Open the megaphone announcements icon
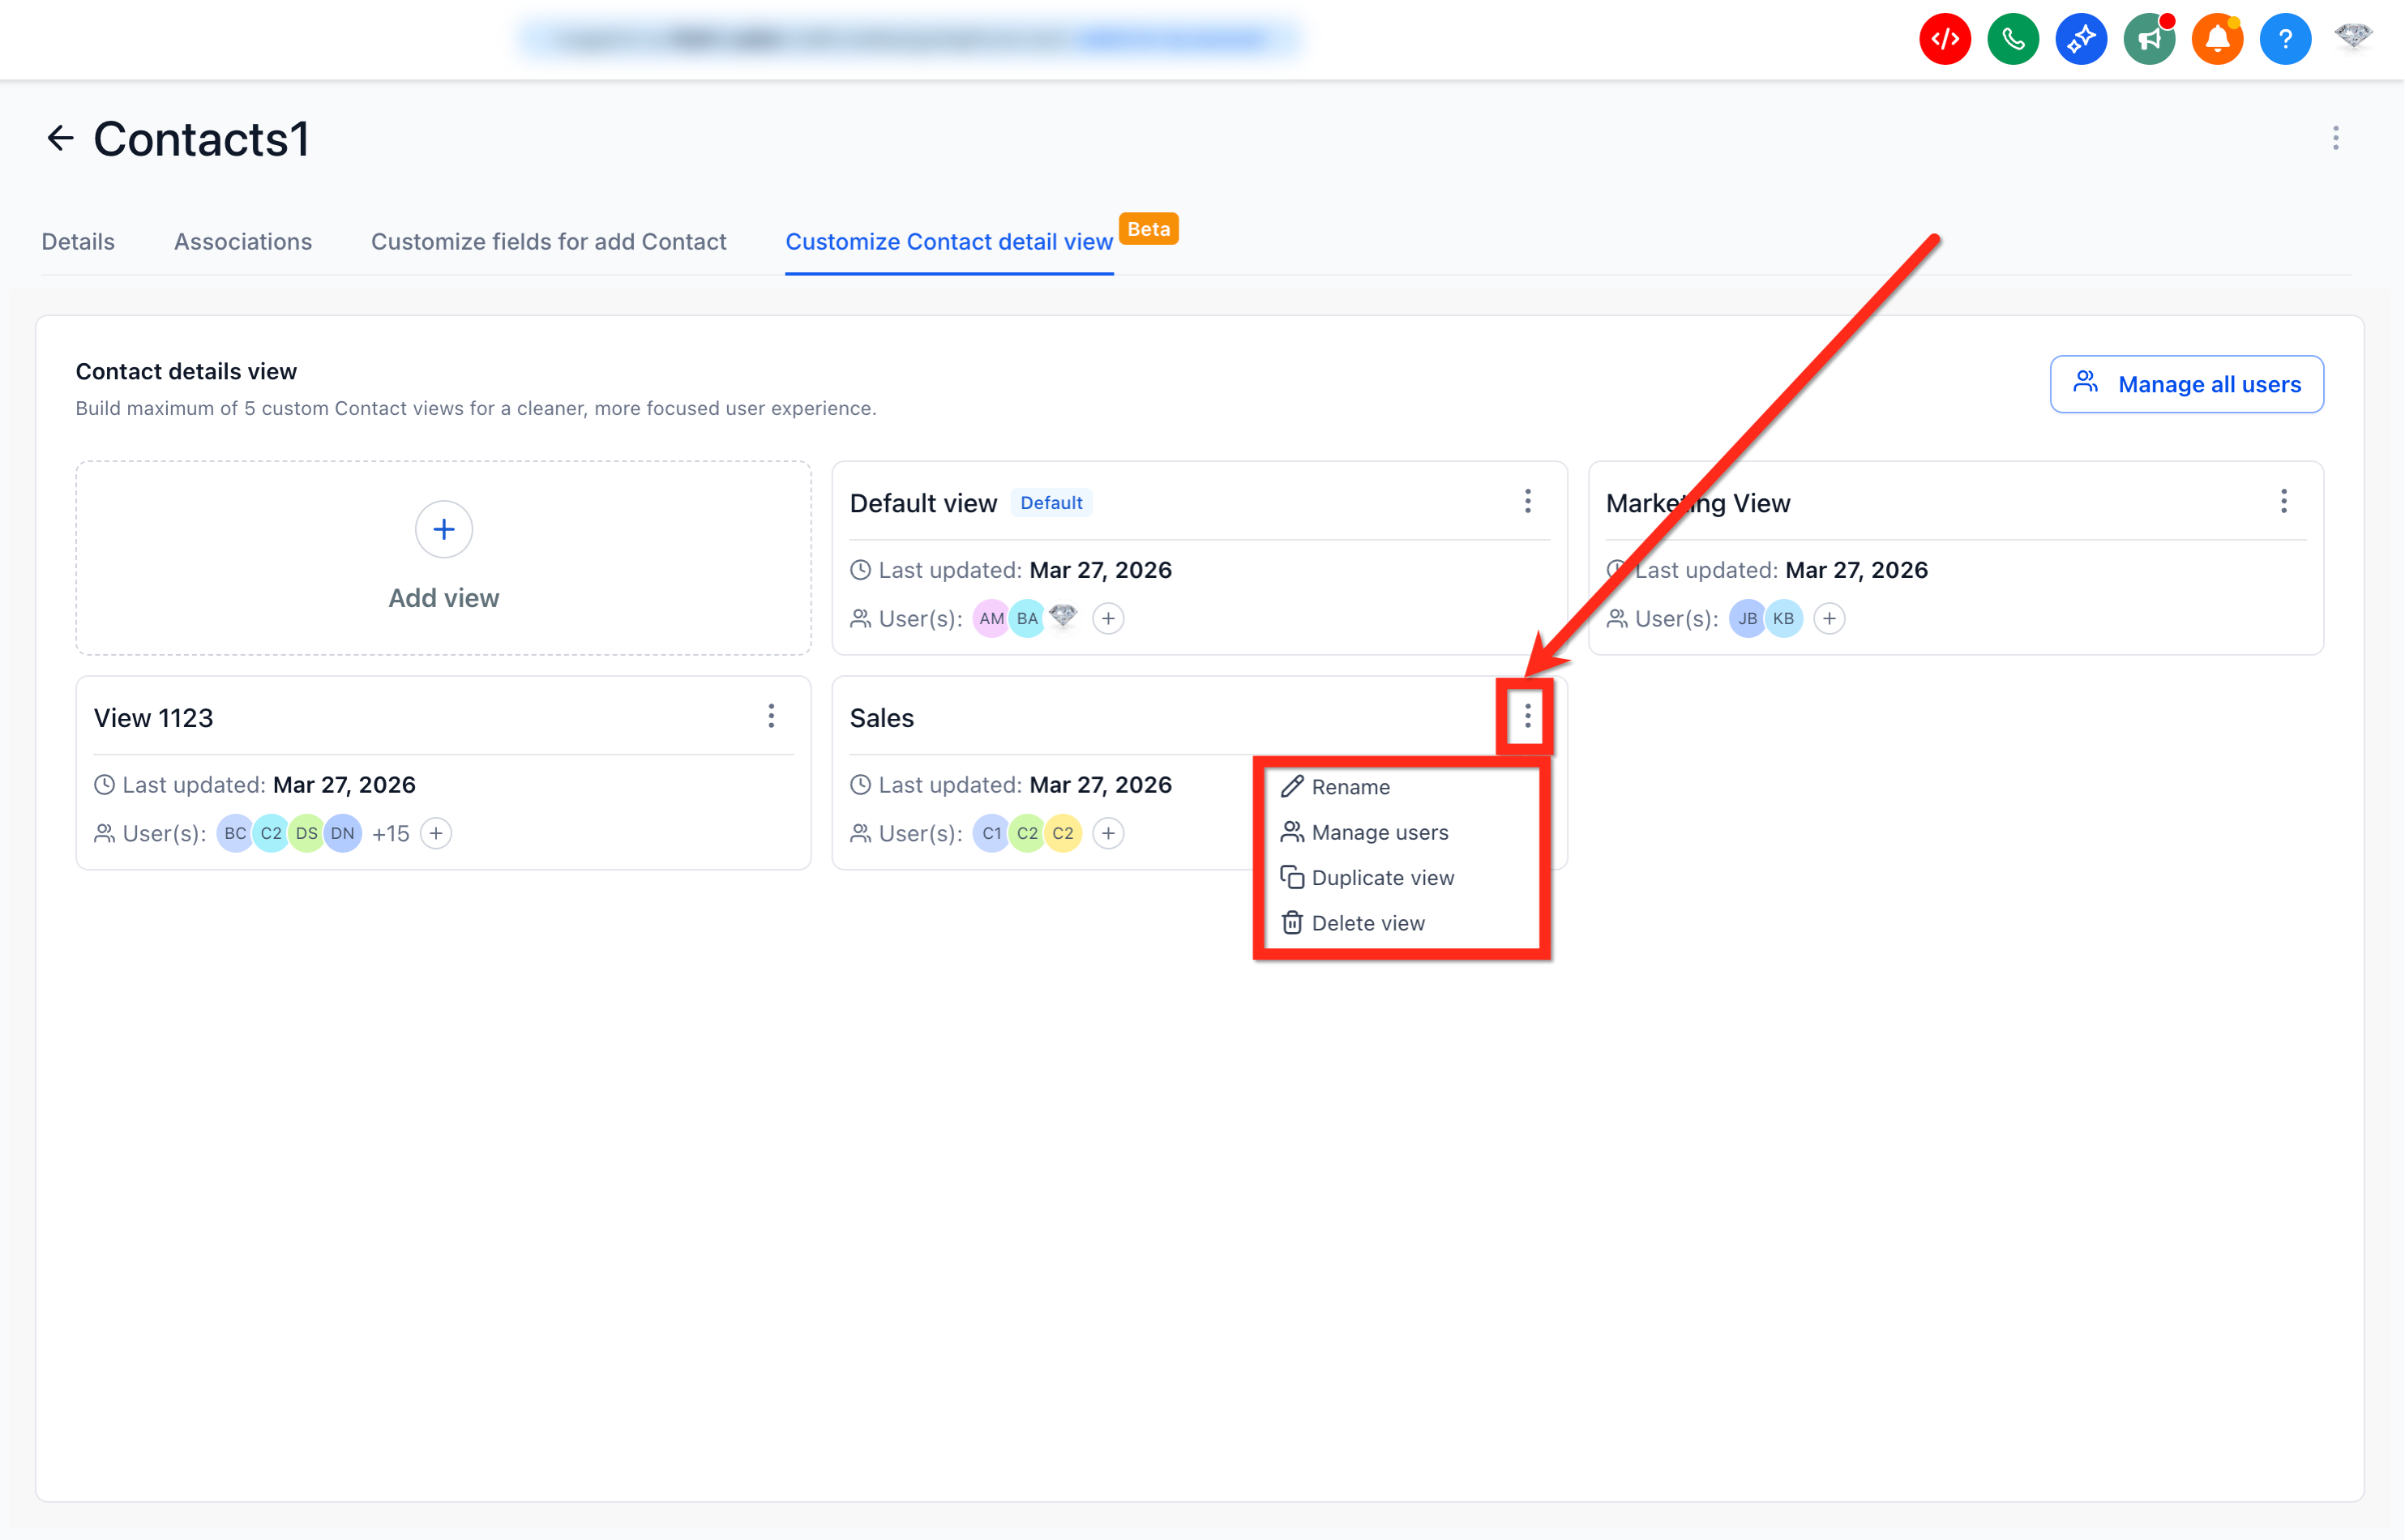 [x=2149, y=40]
